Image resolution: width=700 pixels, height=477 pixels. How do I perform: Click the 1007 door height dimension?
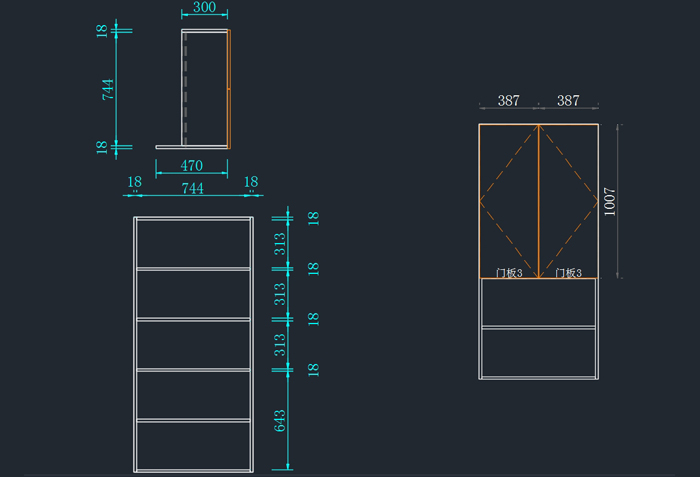point(607,201)
